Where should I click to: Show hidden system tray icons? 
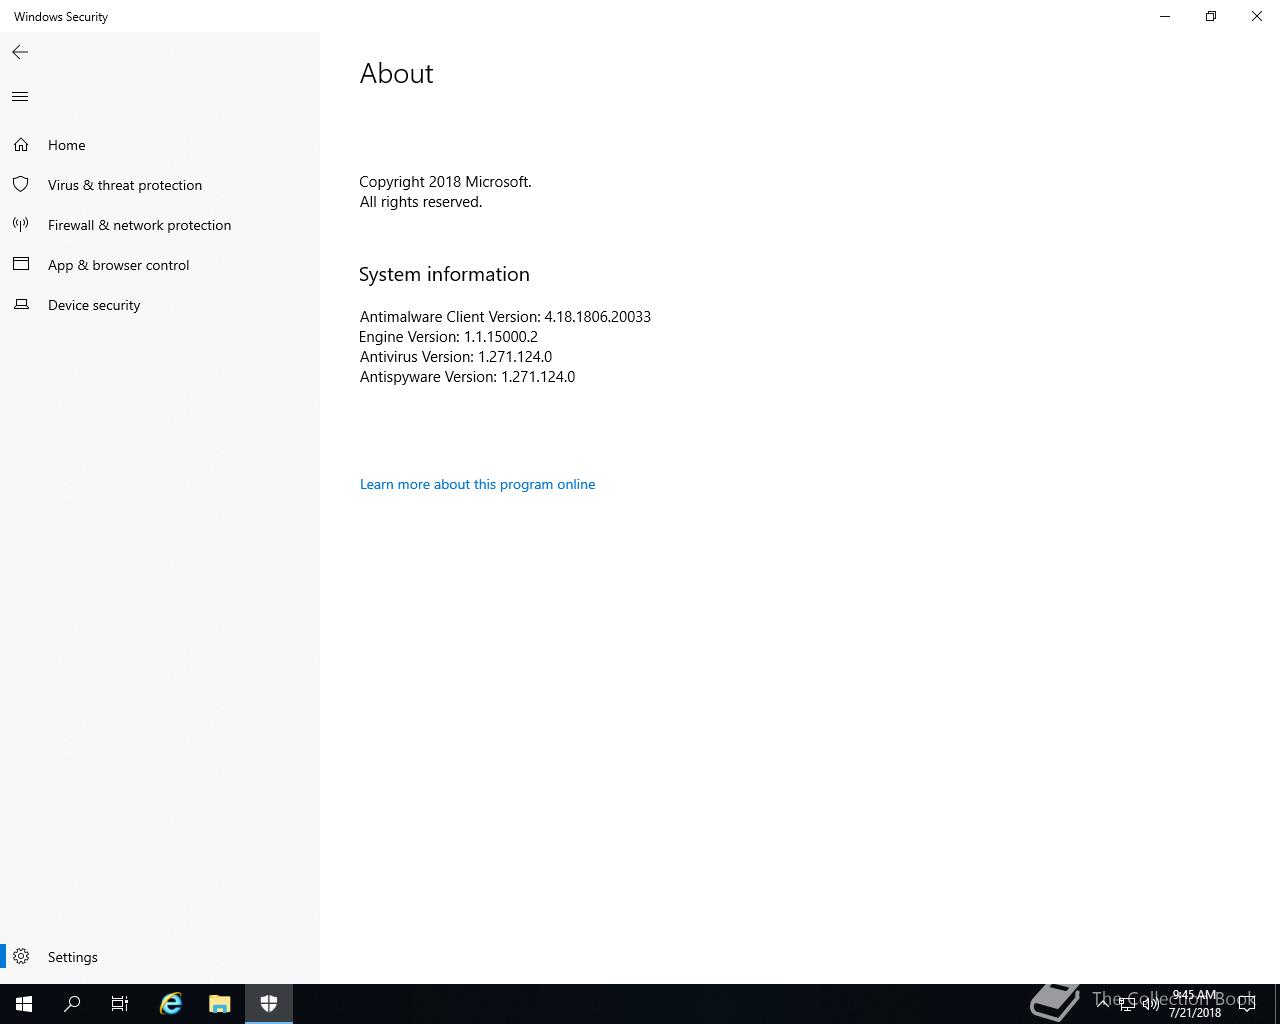pyautogui.click(x=1103, y=1004)
